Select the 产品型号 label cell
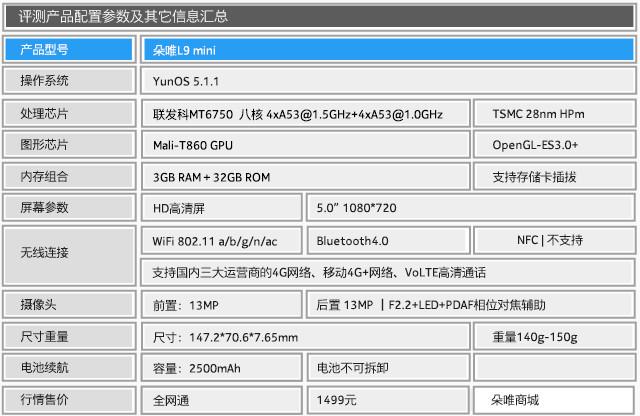 [x=69, y=49]
